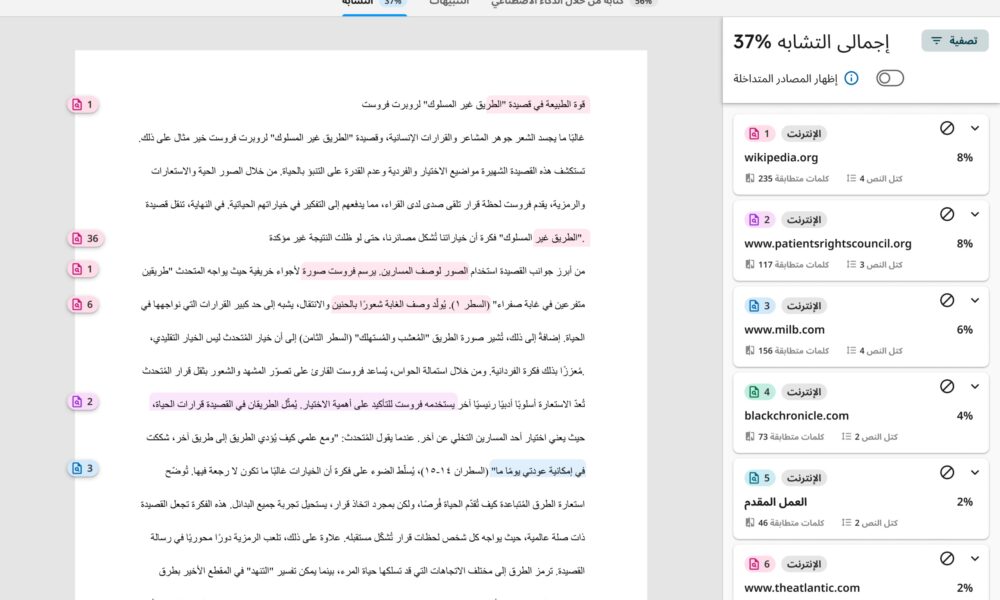Click '117 كلمات متطابقة' on patientsrightscouncil card

click(x=793, y=265)
